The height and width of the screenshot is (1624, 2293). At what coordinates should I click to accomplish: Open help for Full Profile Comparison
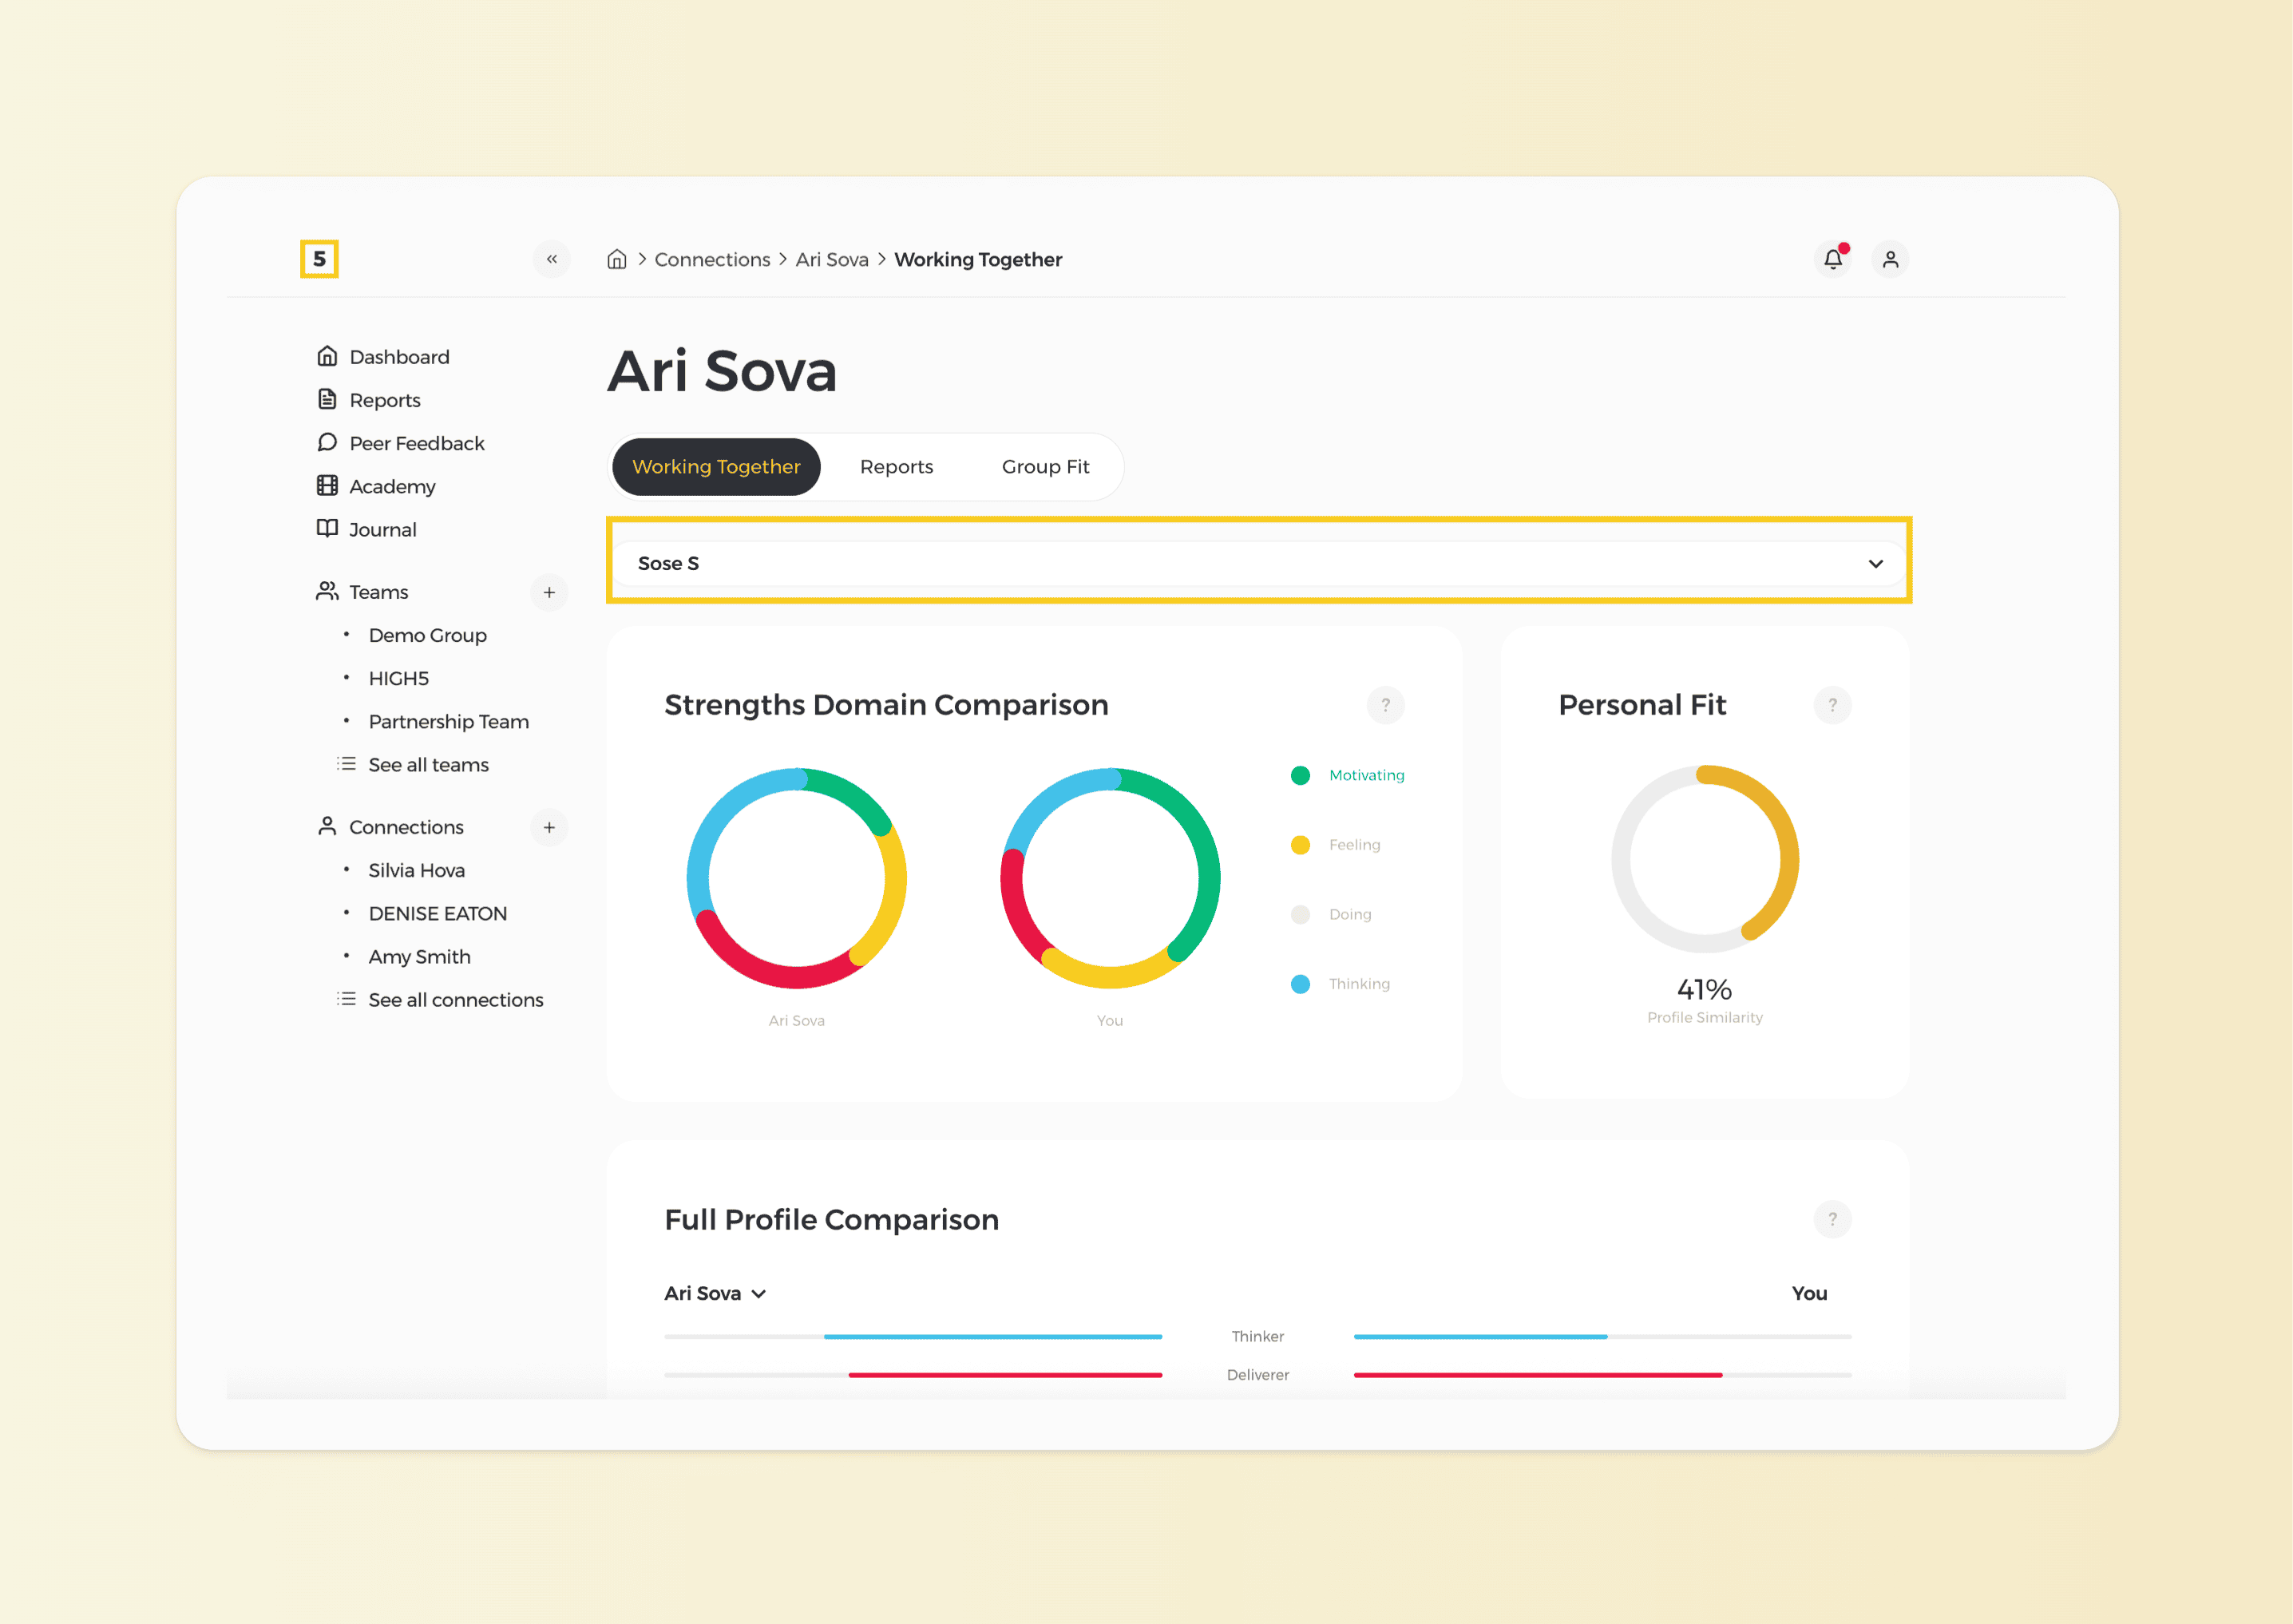pos(1831,1219)
